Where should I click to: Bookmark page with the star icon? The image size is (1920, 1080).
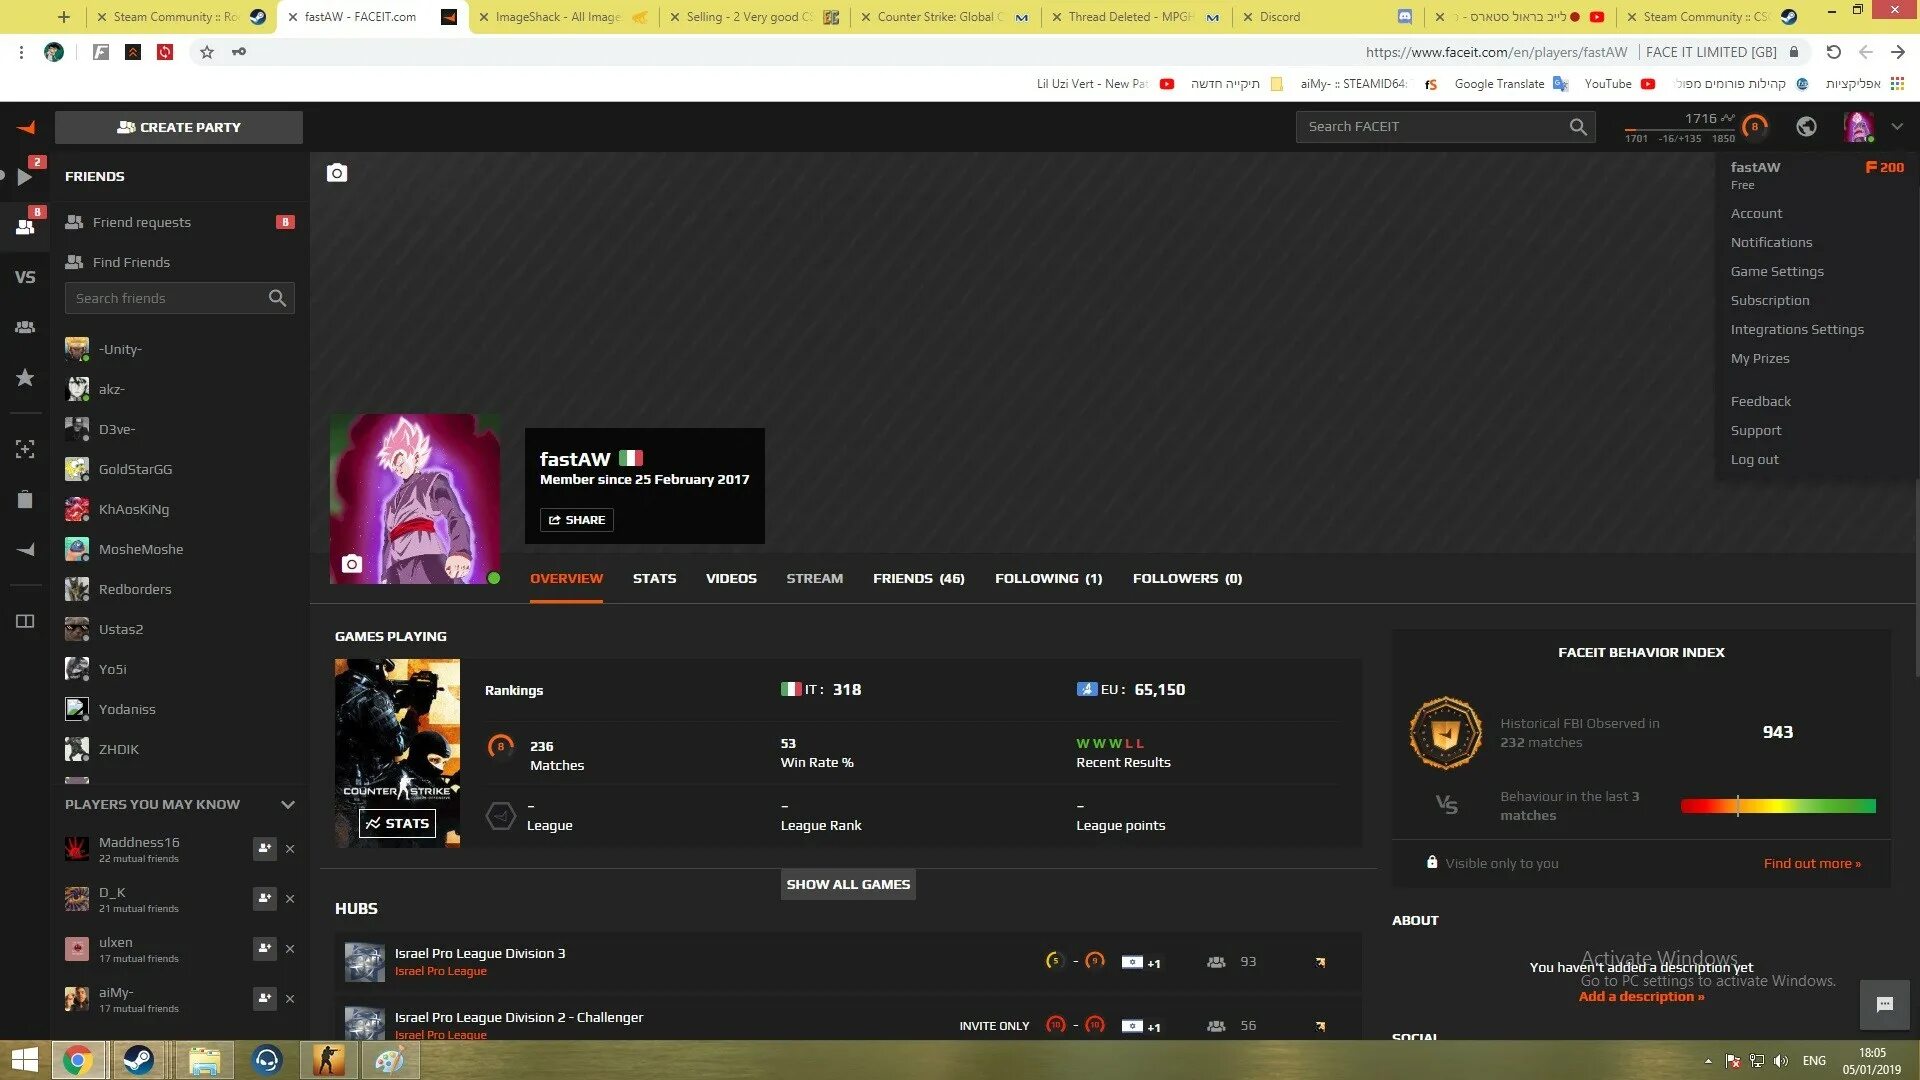pyautogui.click(x=207, y=52)
